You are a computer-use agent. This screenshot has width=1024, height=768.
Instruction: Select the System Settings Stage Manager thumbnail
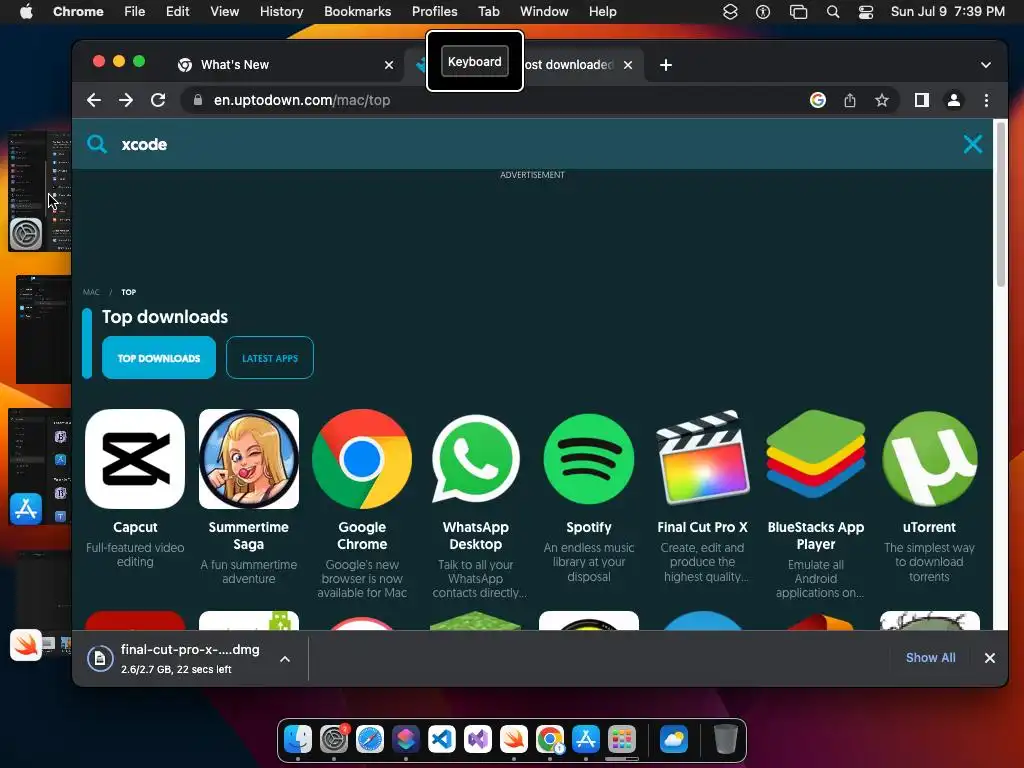point(39,191)
